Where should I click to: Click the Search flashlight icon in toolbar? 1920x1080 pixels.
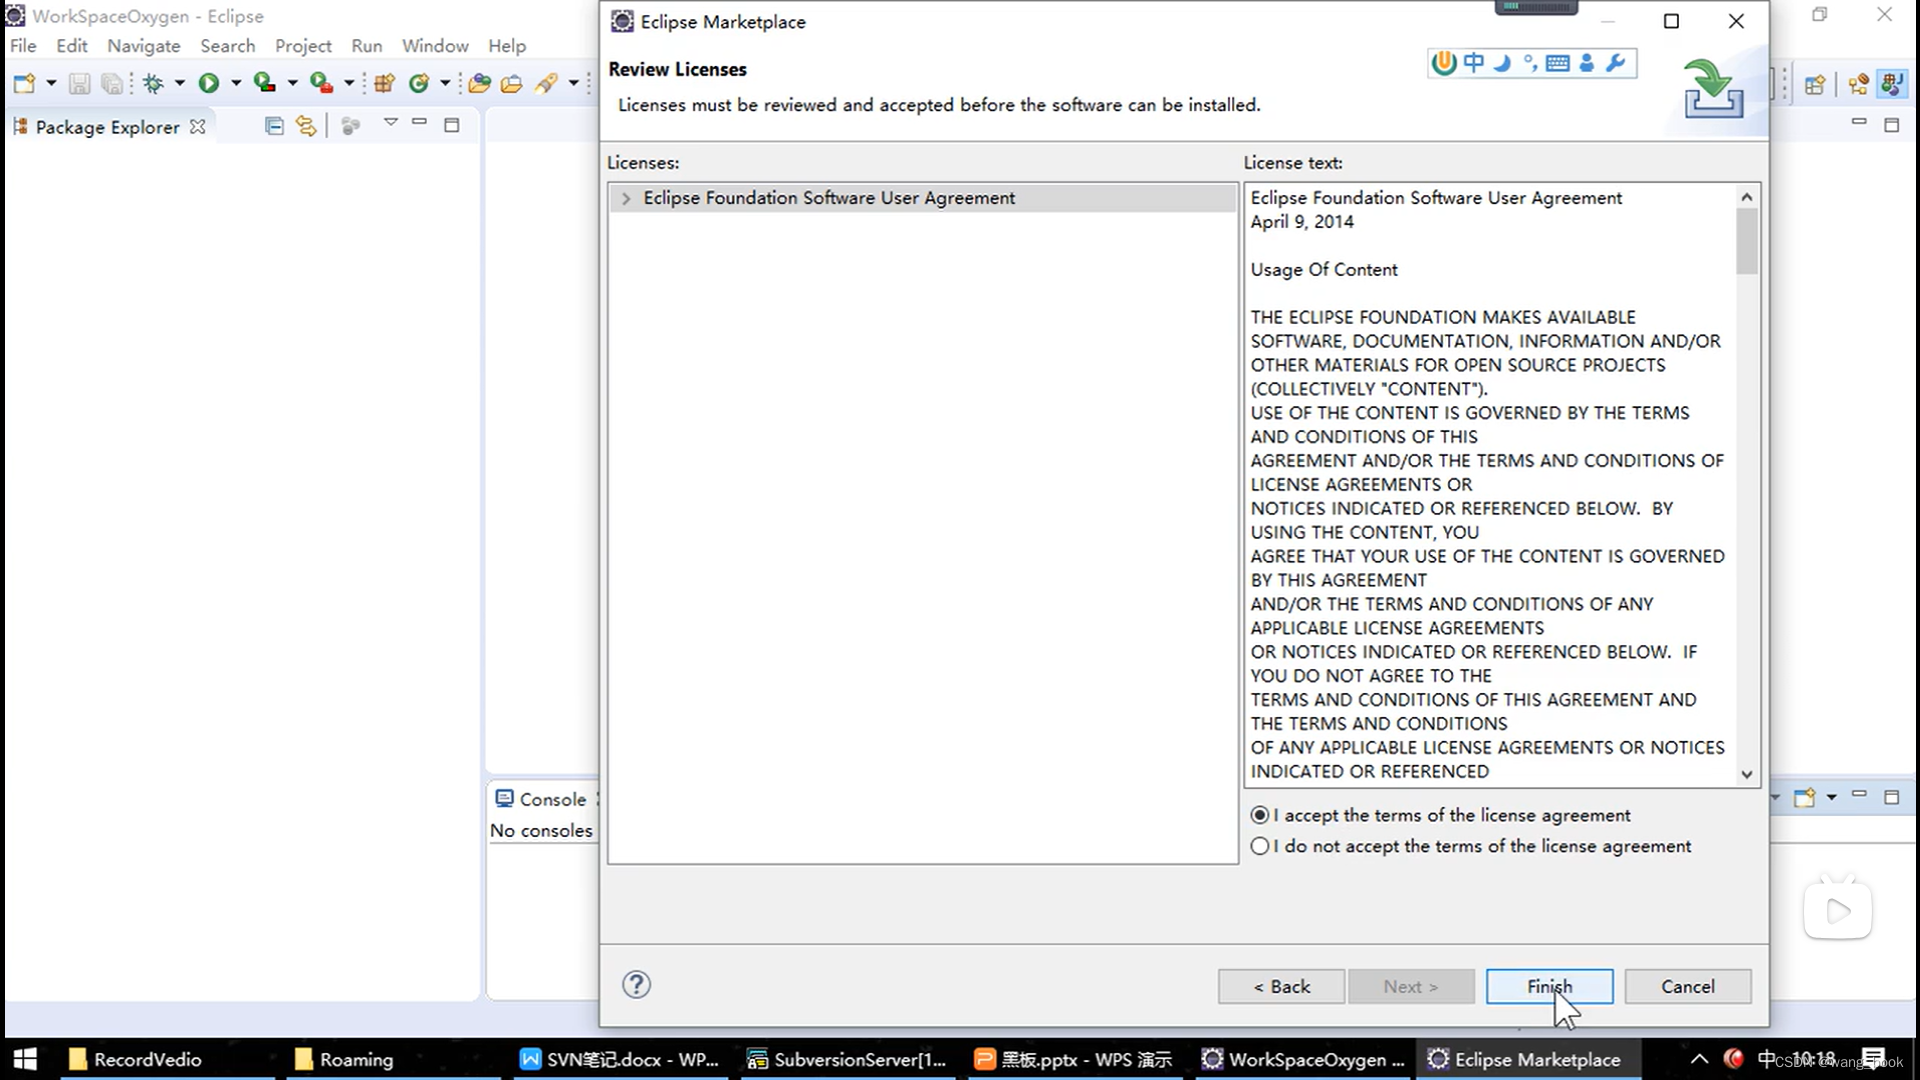(546, 84)
